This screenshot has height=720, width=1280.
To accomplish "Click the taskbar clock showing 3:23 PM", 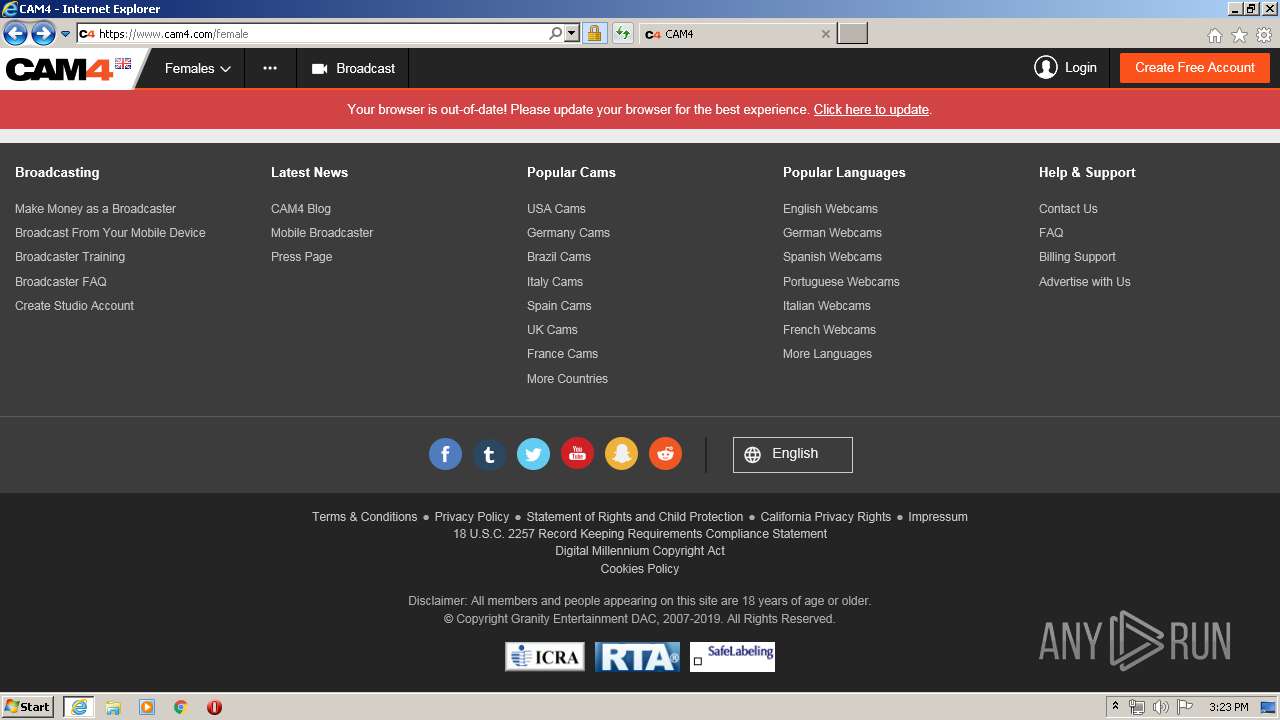I will [1228, 707].
